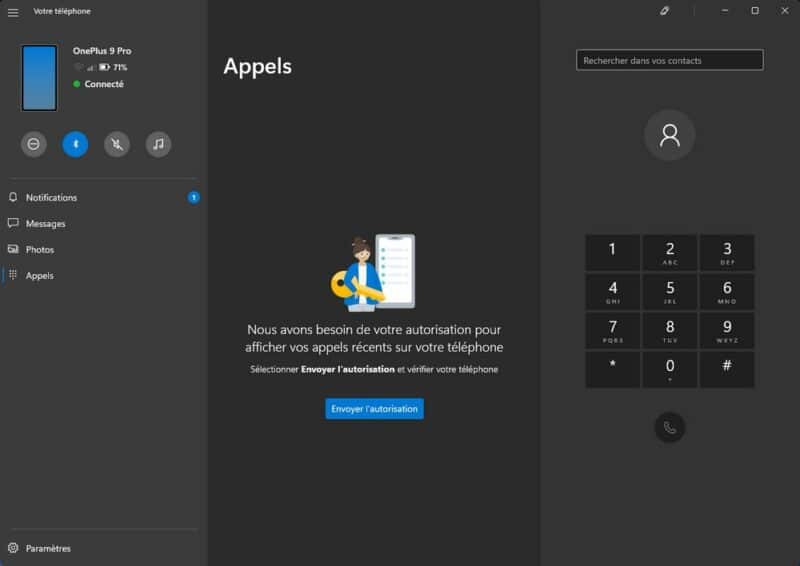Screen dimensions: 800x566
Task: Toggle the music player icon
Action: pyautogui.click(x=159, y=144)
